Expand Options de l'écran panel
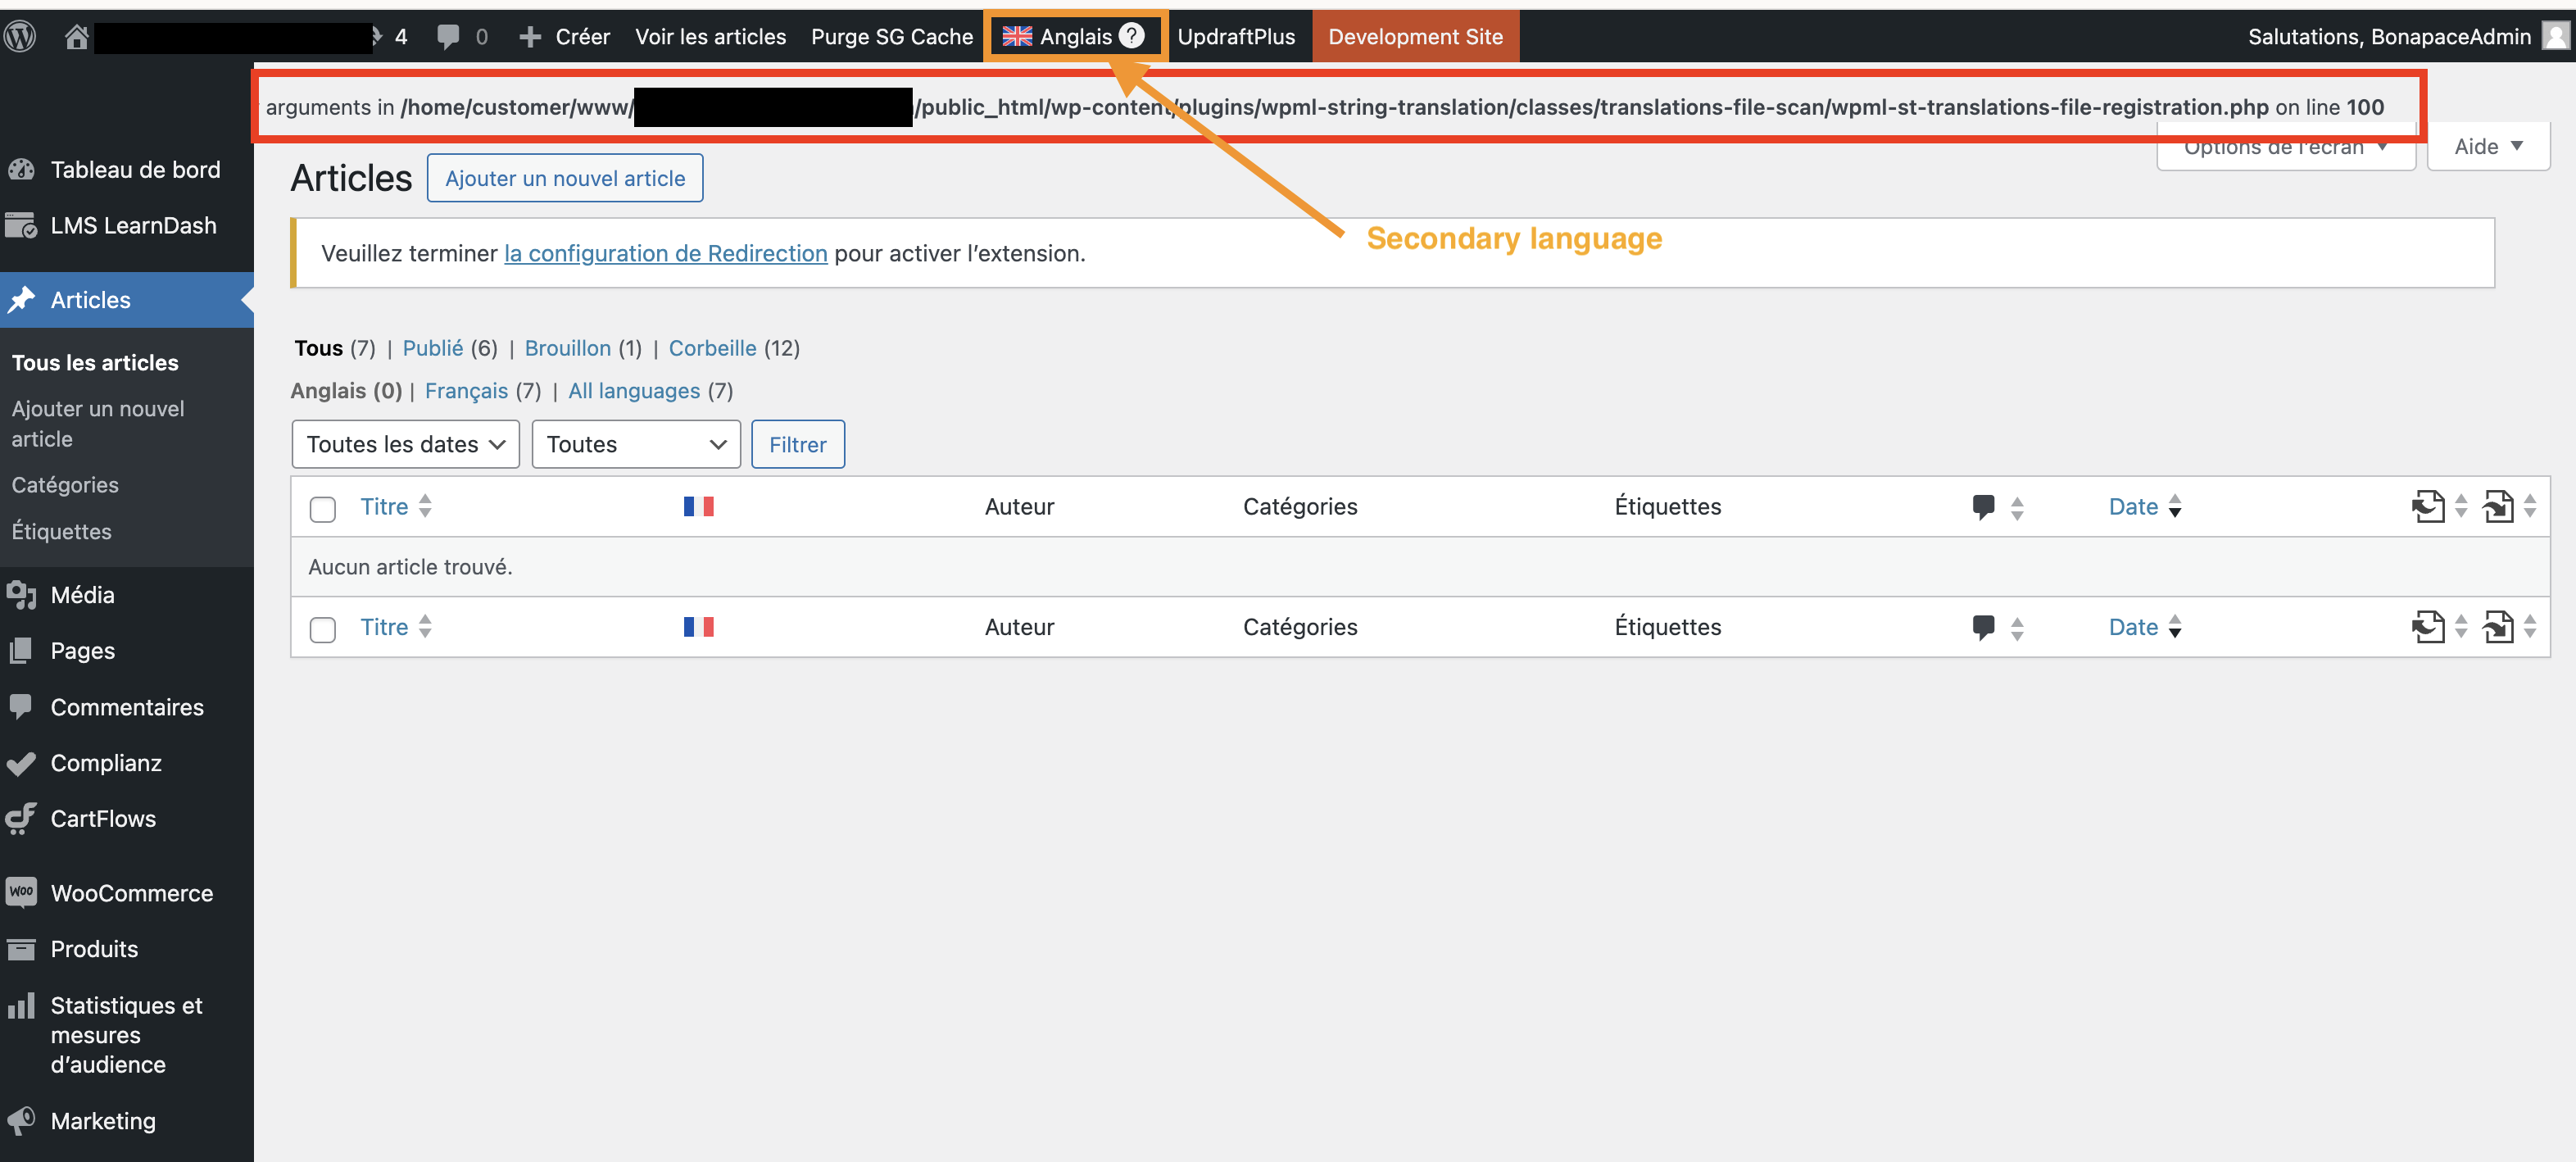This screenshot has width=2576, height=1162. (2286, 147)
